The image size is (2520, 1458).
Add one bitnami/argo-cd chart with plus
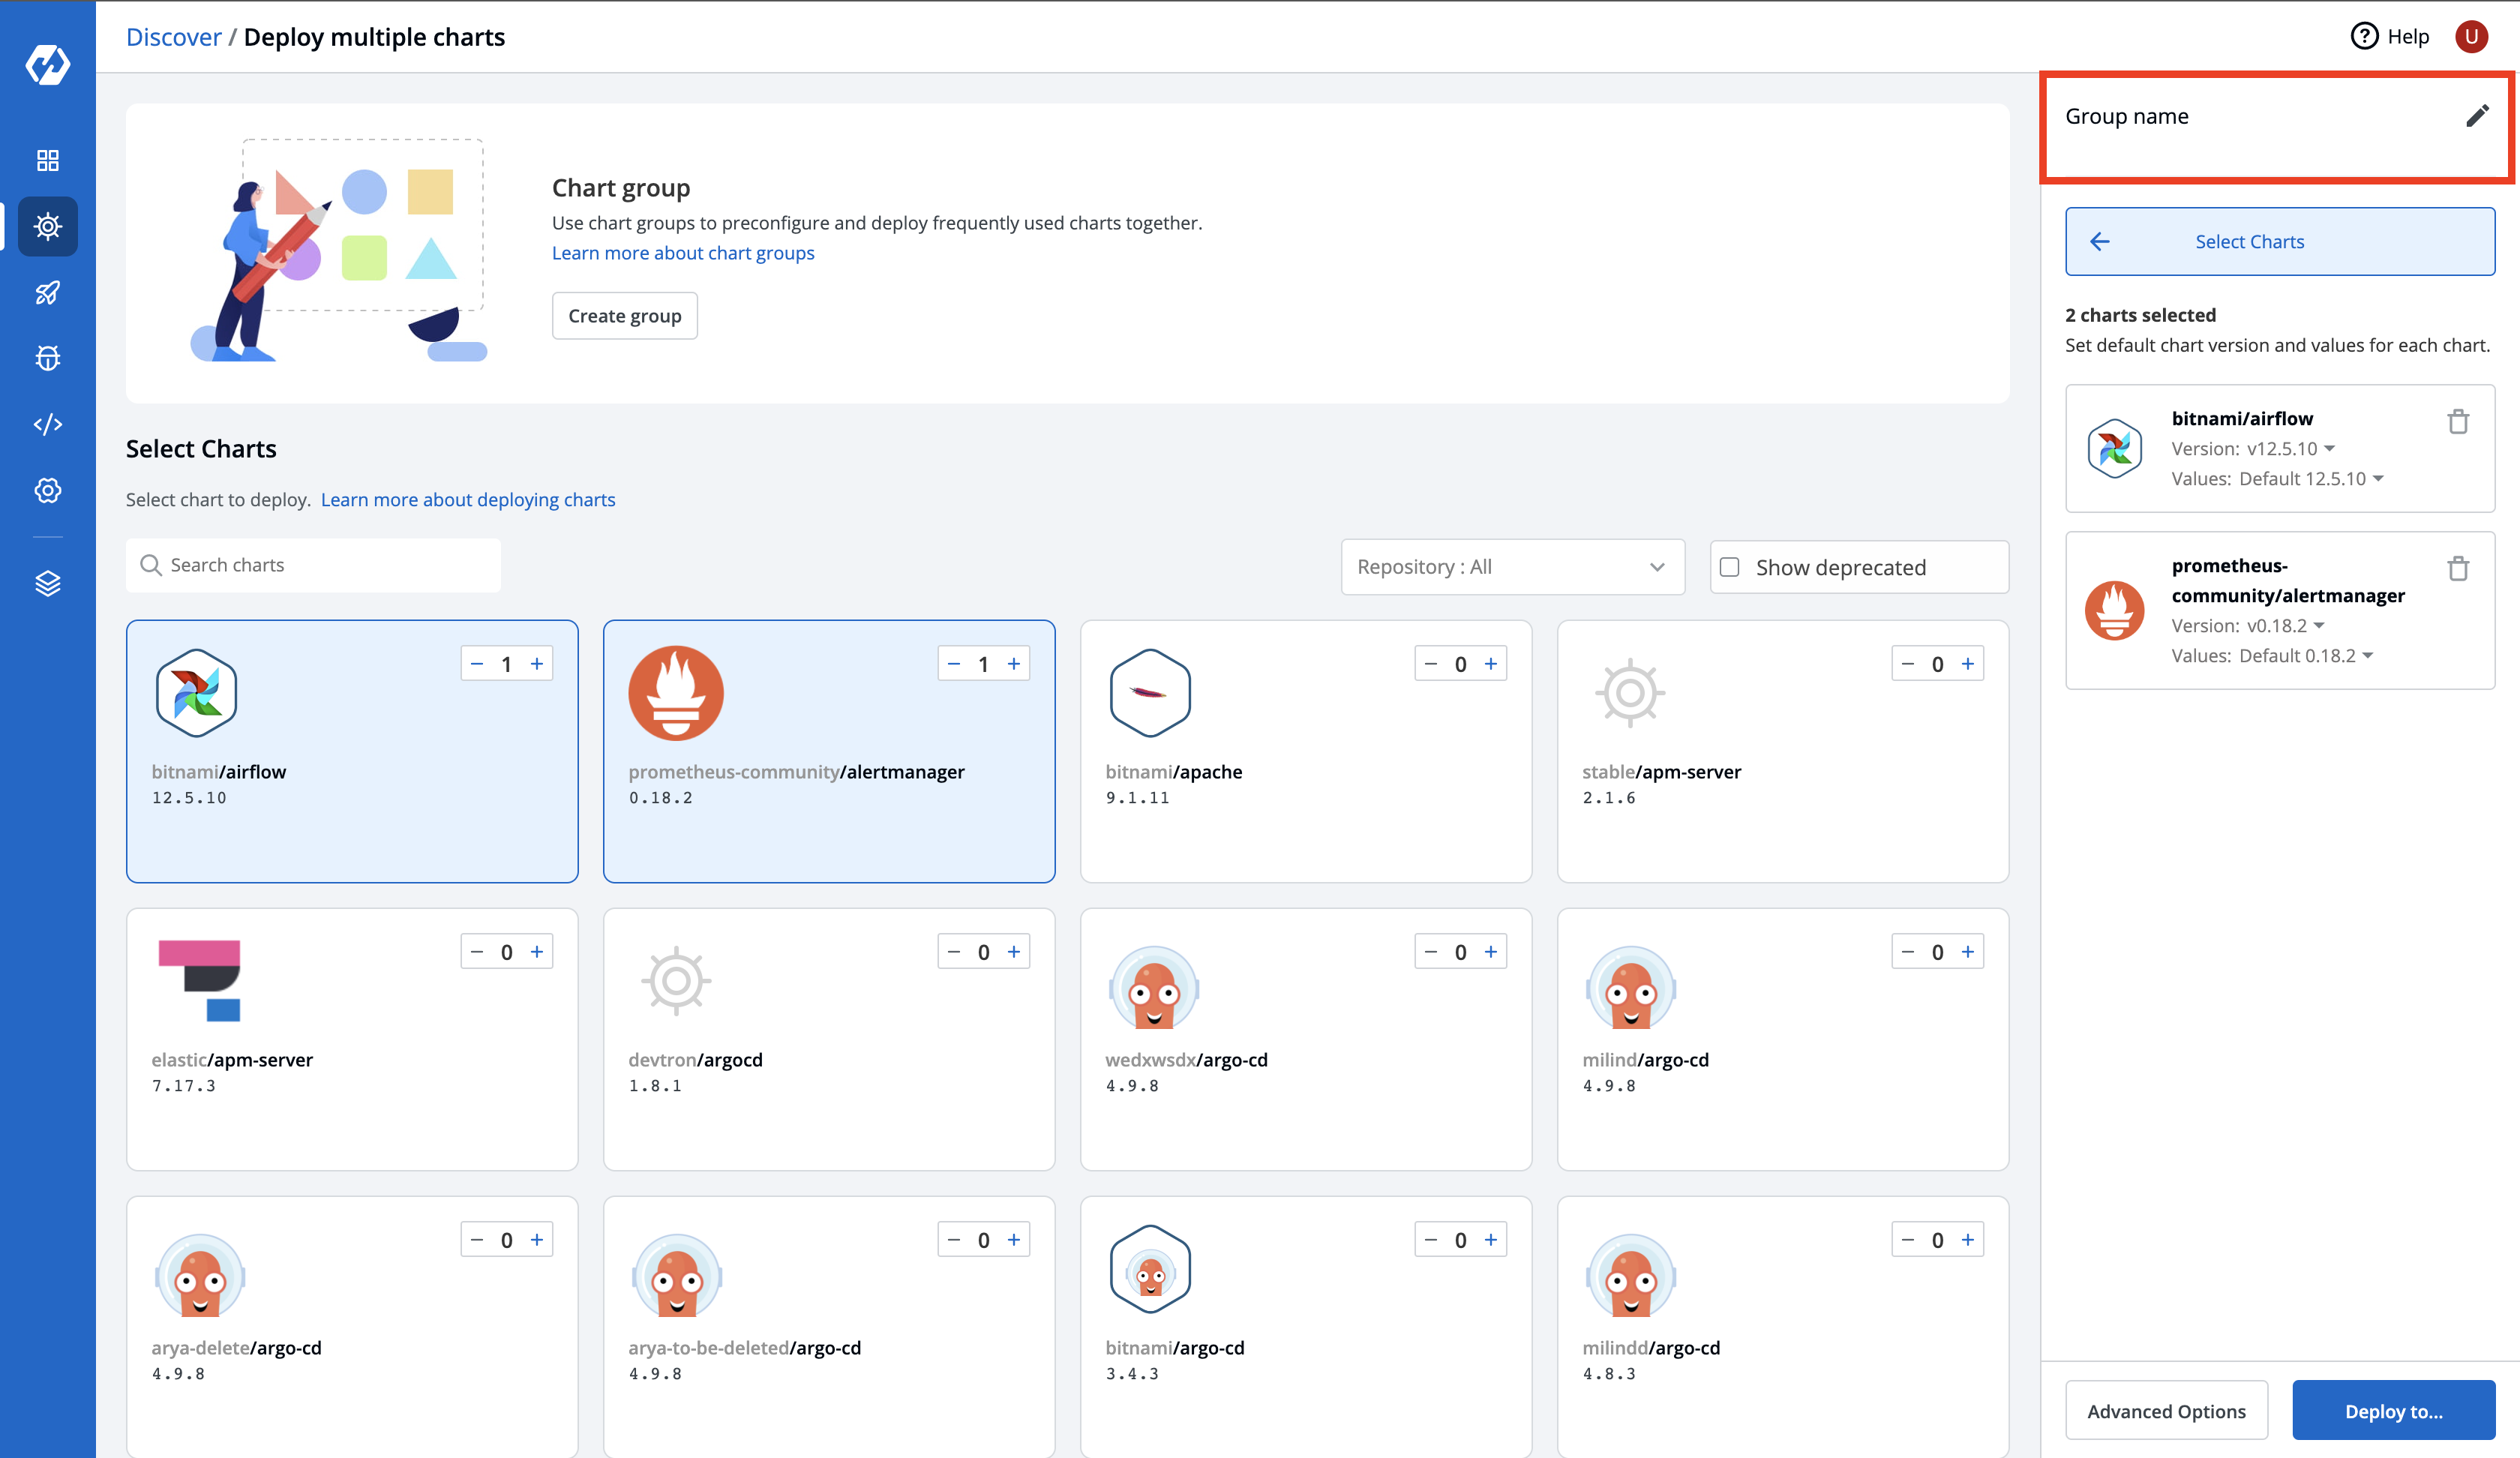[x=1491, y=1240]
